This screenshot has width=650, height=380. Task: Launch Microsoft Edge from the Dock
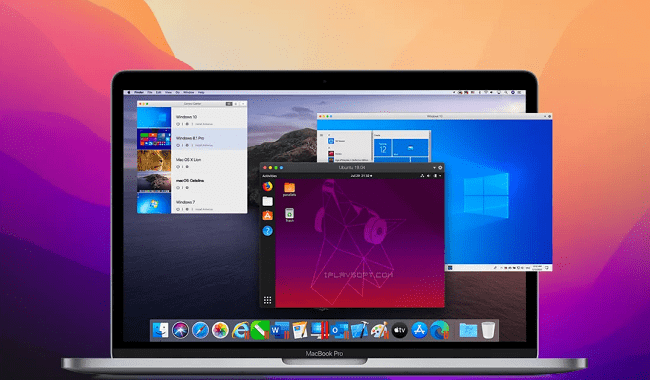coord(439,330)
